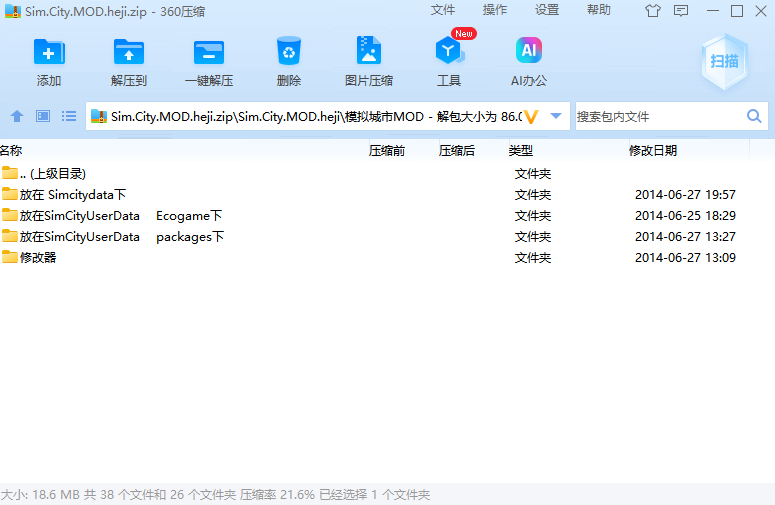Click the 解压到 (Extract to) icon

click(129, 52)
